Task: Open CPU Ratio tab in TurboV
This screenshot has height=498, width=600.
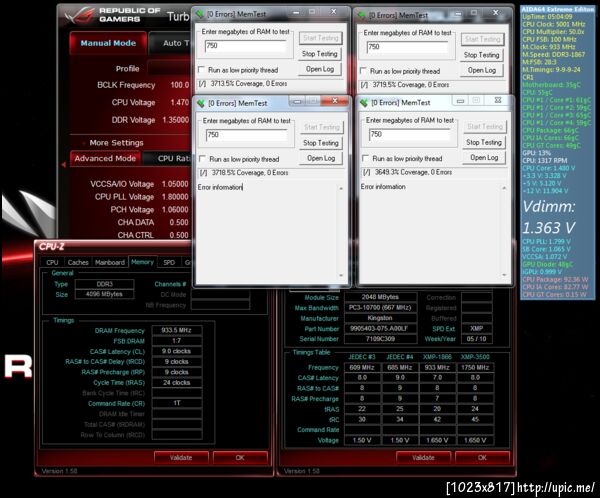Action: pos(168,158)
